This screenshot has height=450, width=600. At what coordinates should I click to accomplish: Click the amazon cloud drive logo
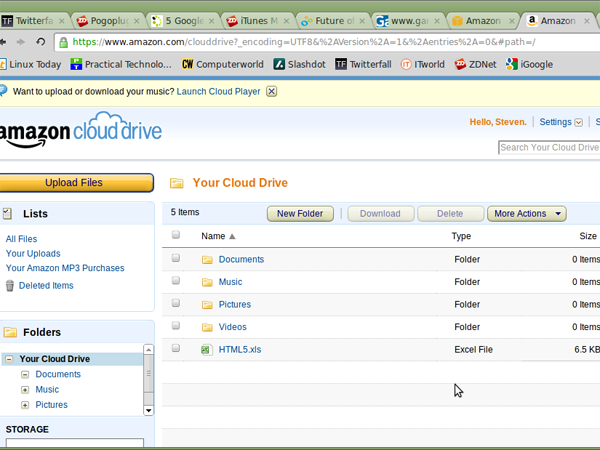[80, 130]
